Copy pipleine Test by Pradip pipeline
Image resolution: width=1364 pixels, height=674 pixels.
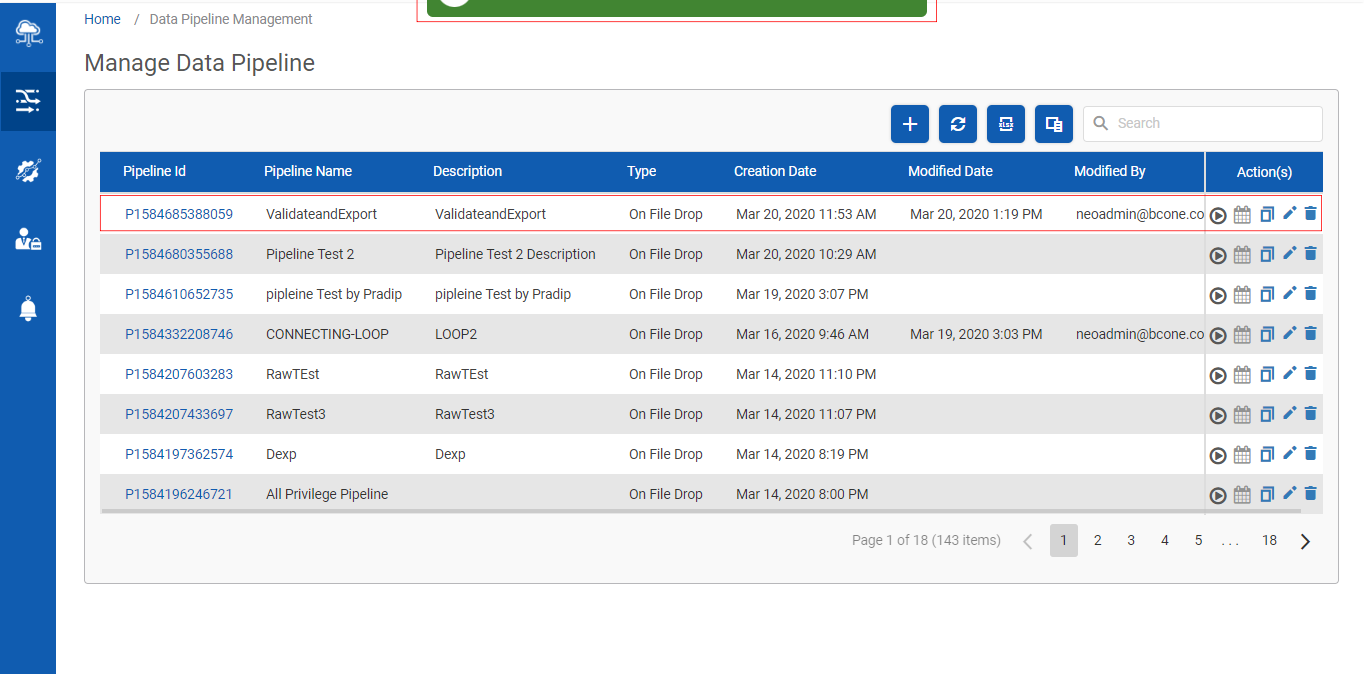pos(1267,294)
